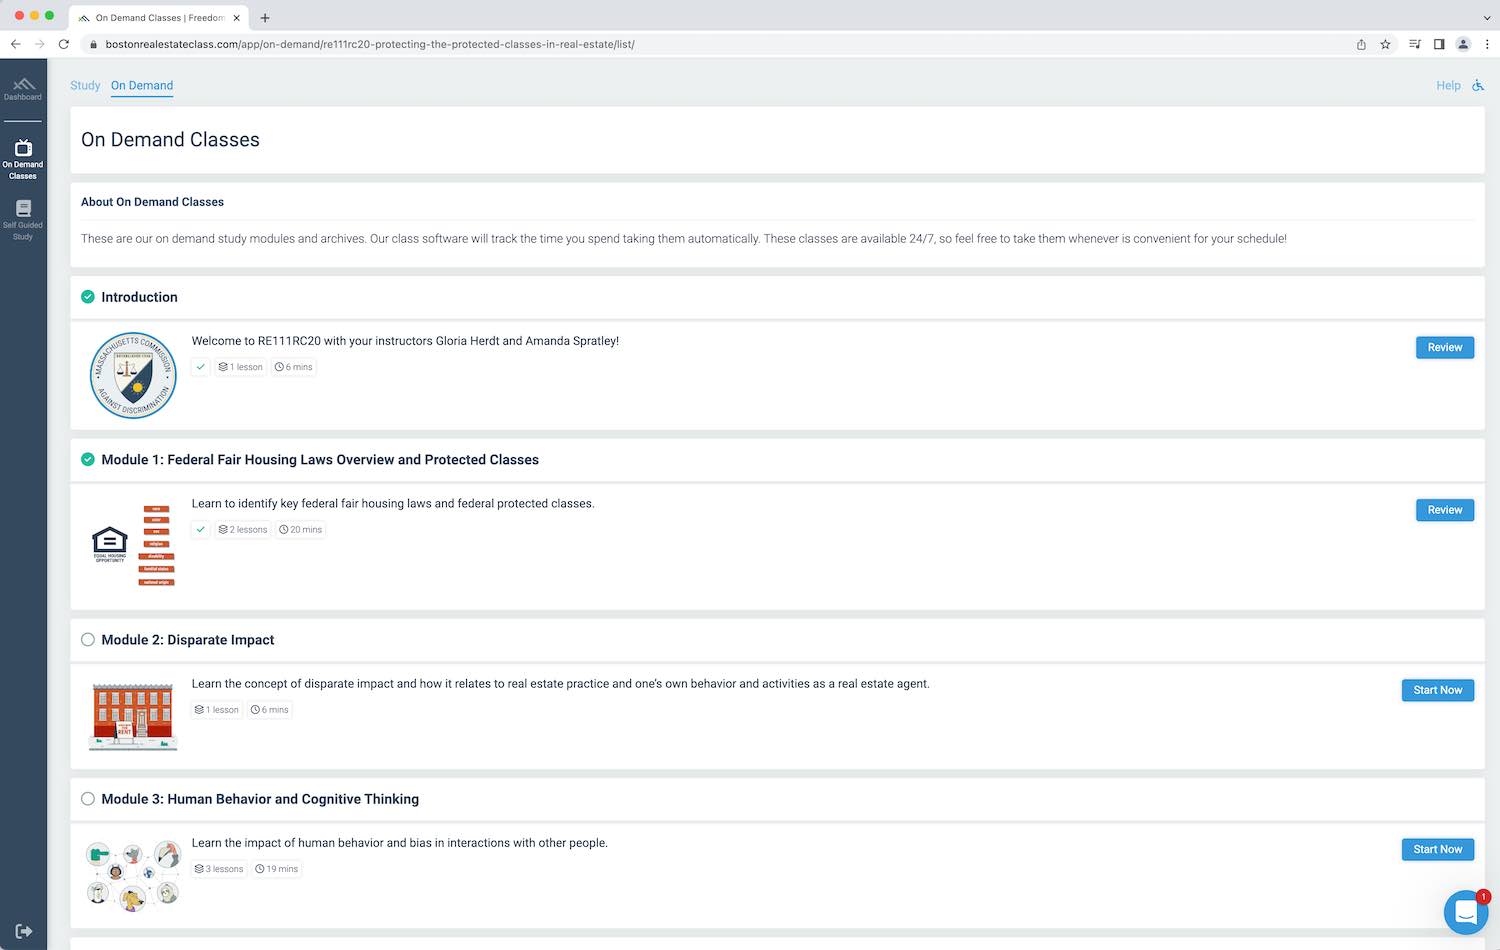Click the accessibility wheelchair icon
Viewport: 1500px width, 950px height.
1478,86
